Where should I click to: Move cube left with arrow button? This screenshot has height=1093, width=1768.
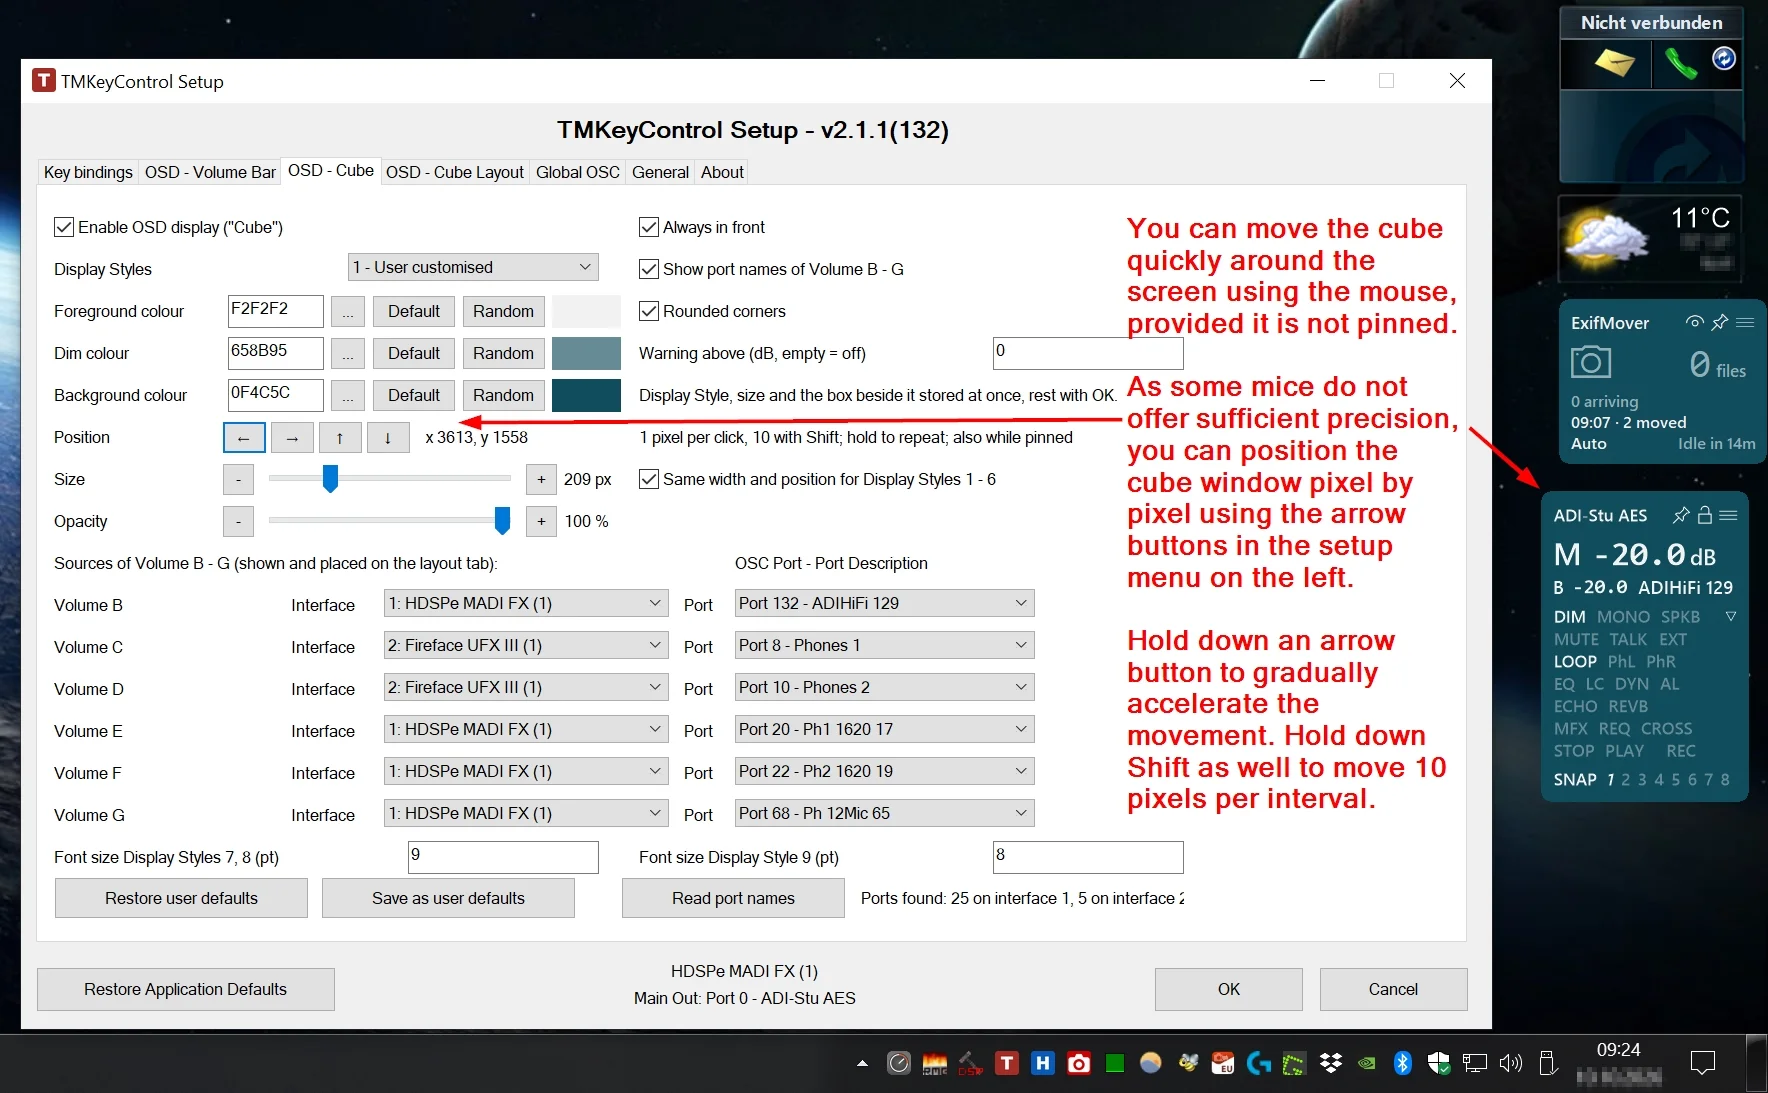pos(244,438)
